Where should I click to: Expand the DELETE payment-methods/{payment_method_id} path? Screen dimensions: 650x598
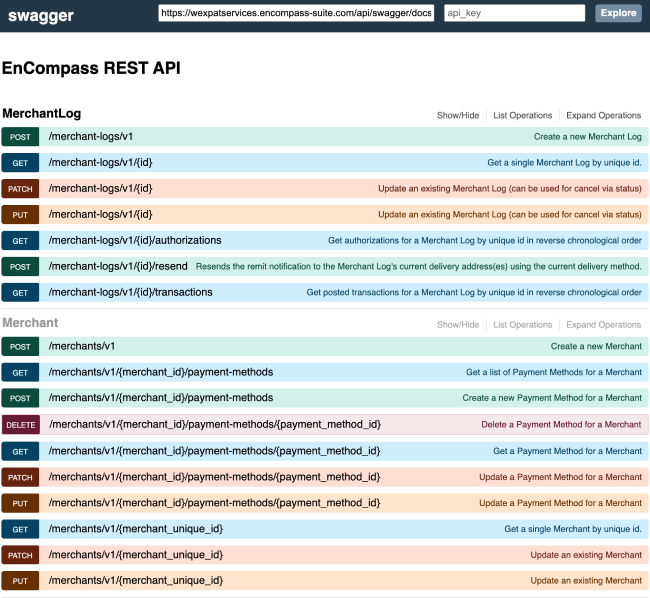[x=215, y=424]
